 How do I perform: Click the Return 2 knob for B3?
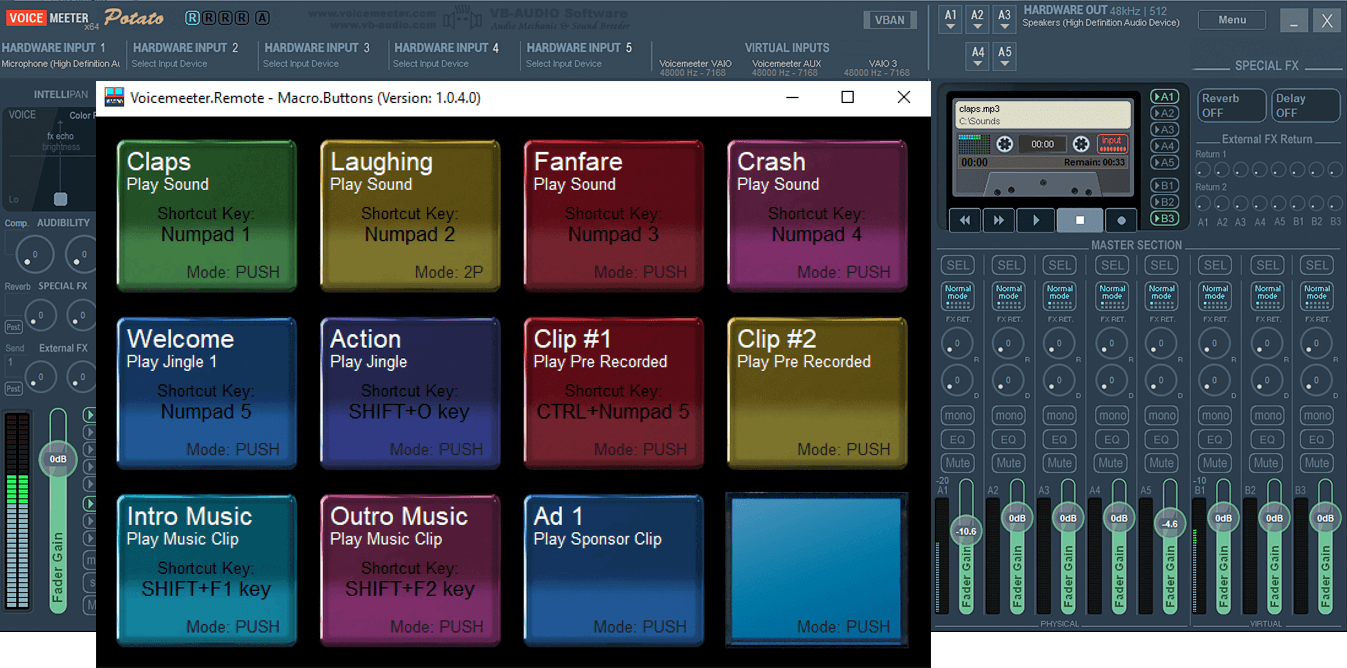(x=1335, y=203)
